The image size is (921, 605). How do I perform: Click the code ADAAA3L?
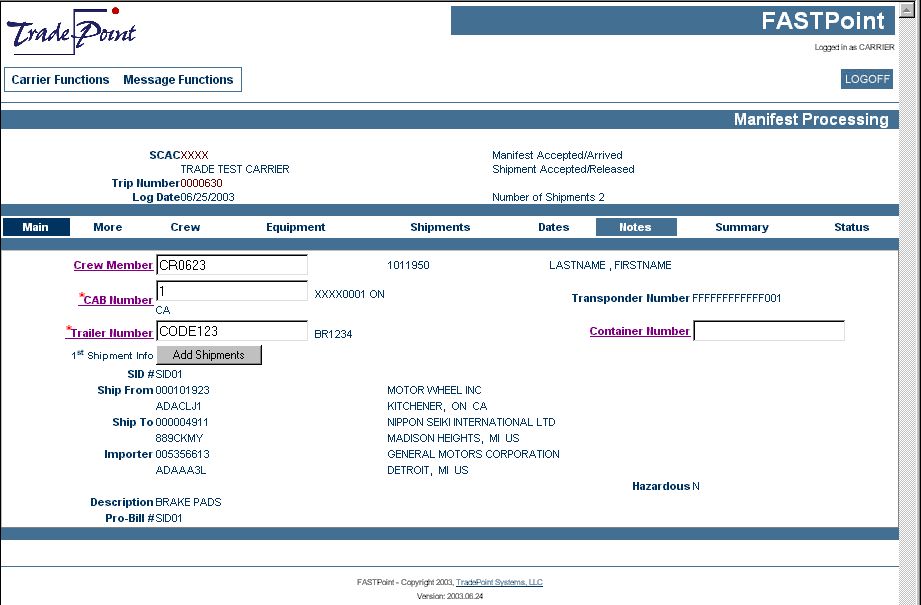[181, 470]
